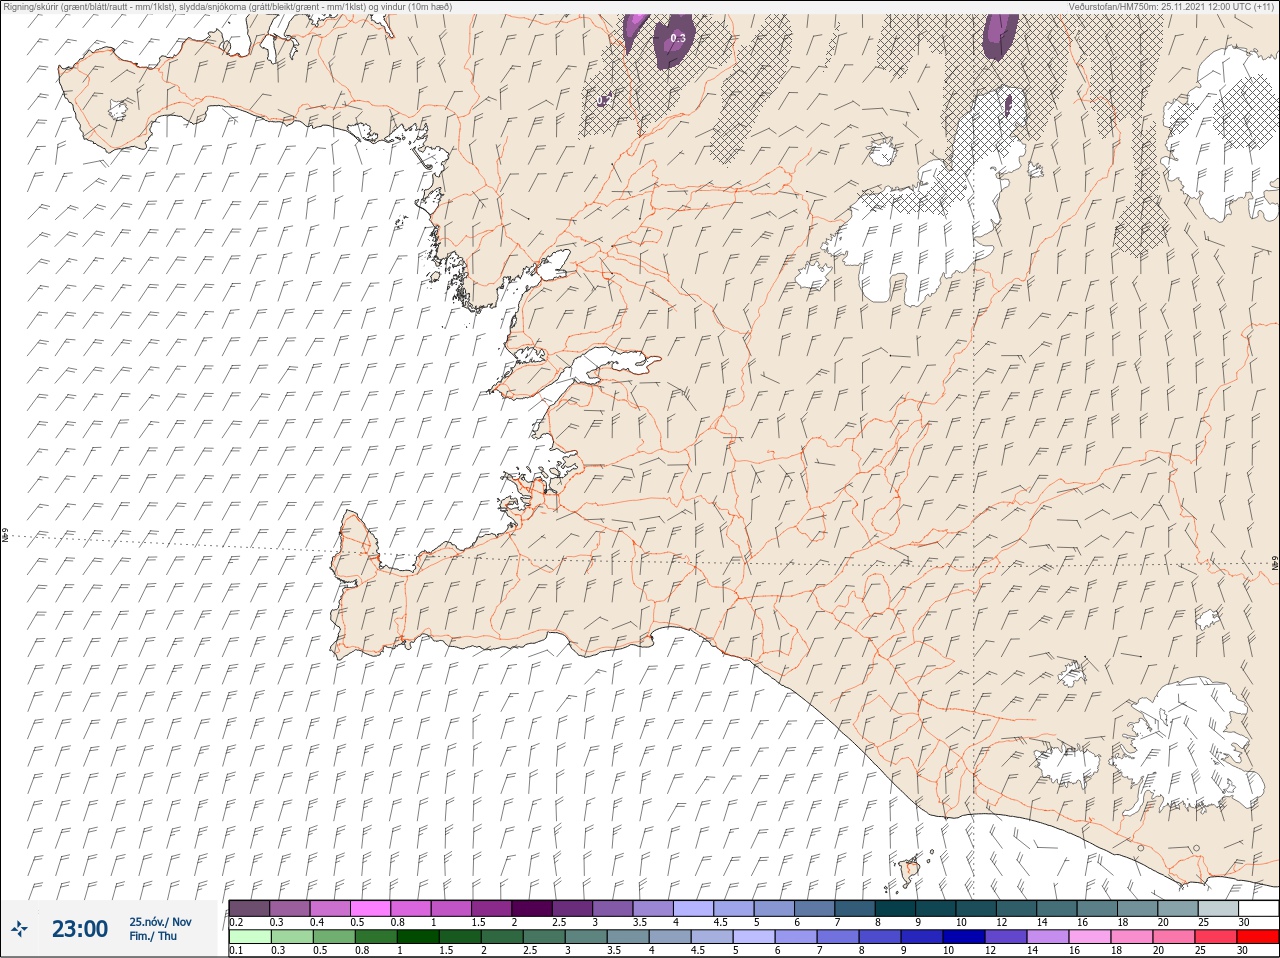
Task: Click the large purple precipitation blob labeled 0.3
Action: pyautogui.click(x=675, y=40)
